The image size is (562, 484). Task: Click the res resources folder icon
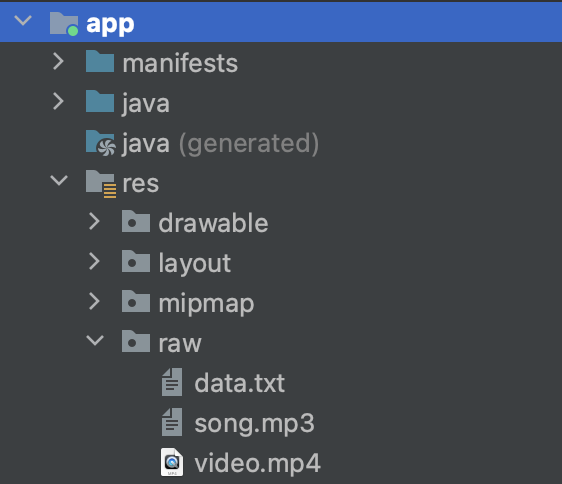(x=101, y=184)
